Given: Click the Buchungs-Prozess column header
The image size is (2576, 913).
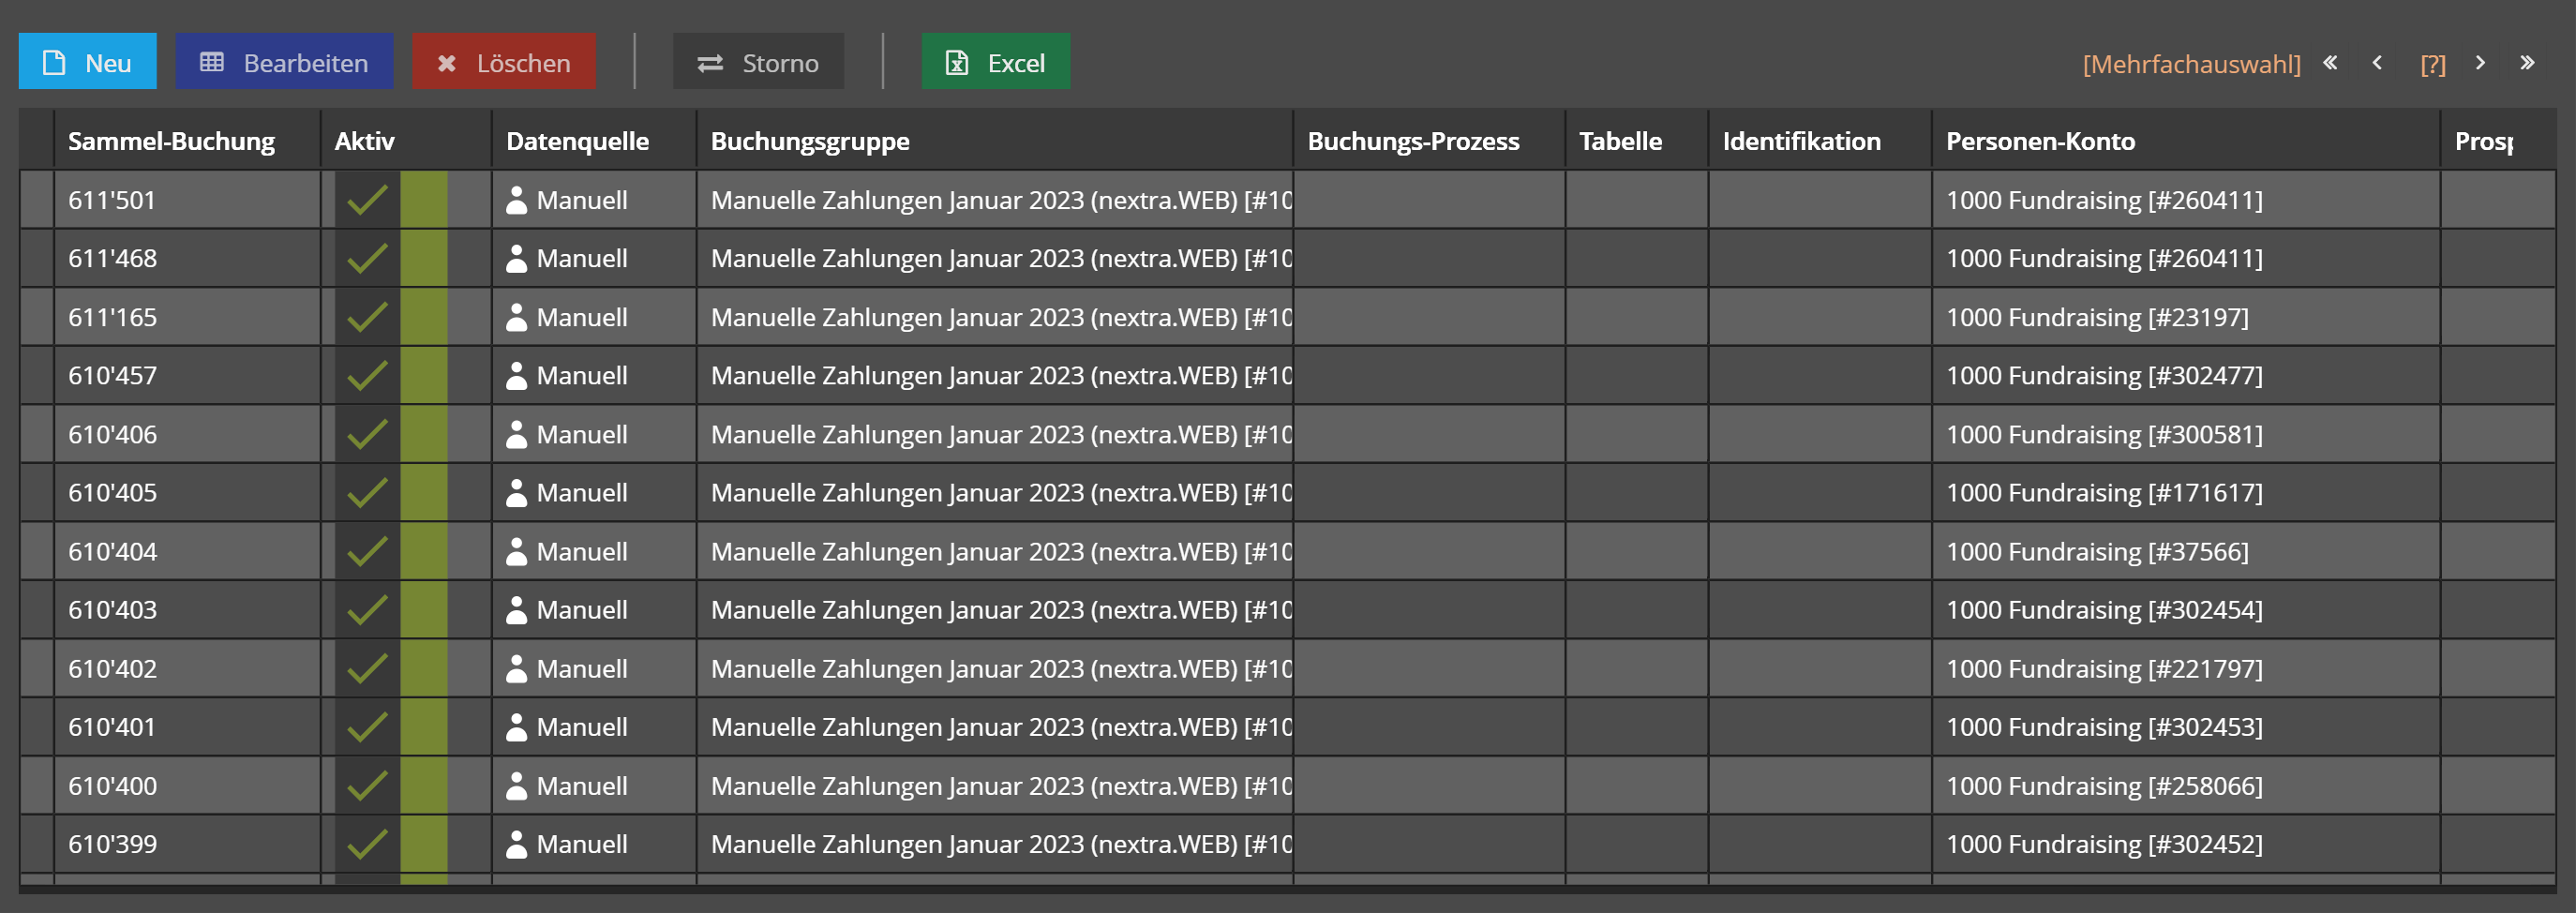Looking at the screenshot, I should (x=1413, y=141).
